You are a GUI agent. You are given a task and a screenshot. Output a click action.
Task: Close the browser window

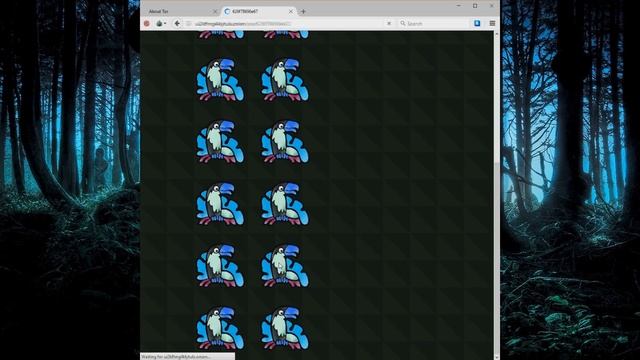tap(491, 6)
